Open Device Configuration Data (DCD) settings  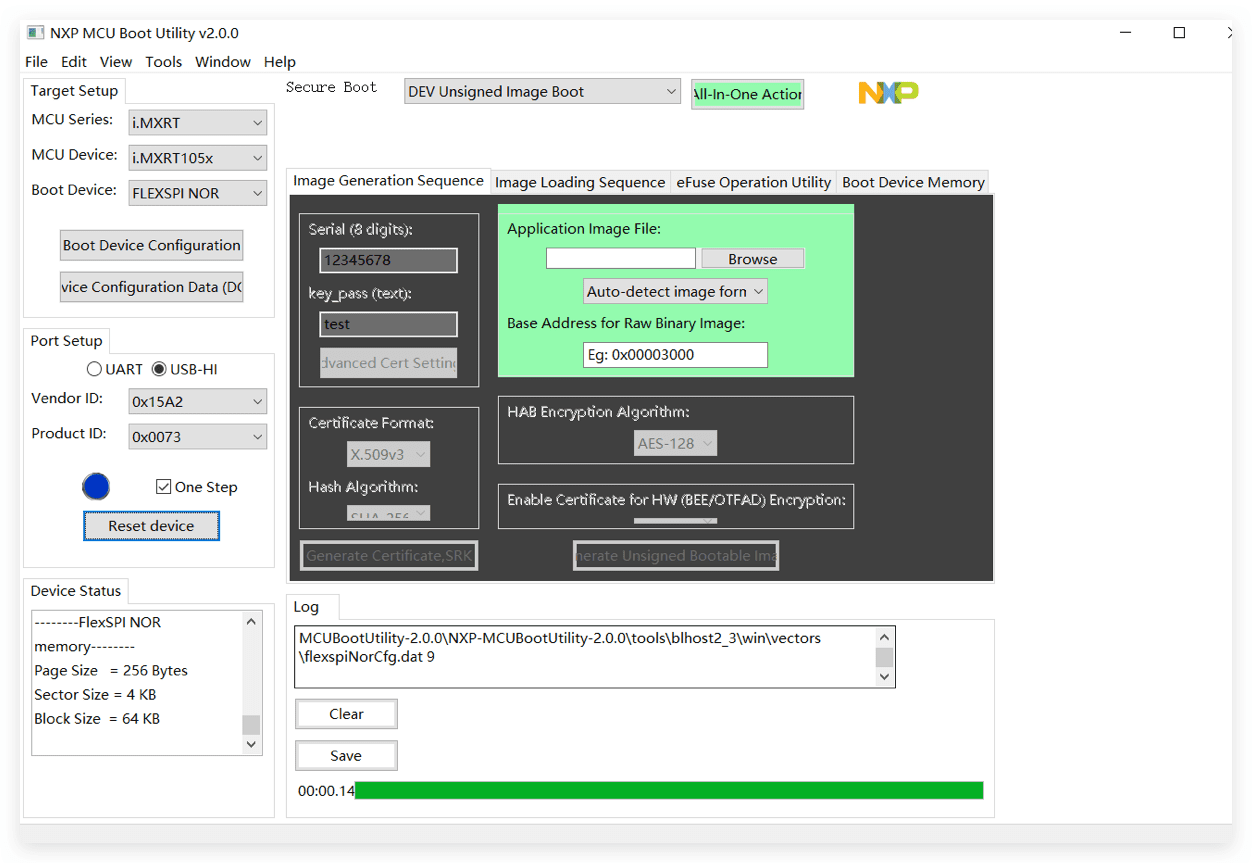151,287
